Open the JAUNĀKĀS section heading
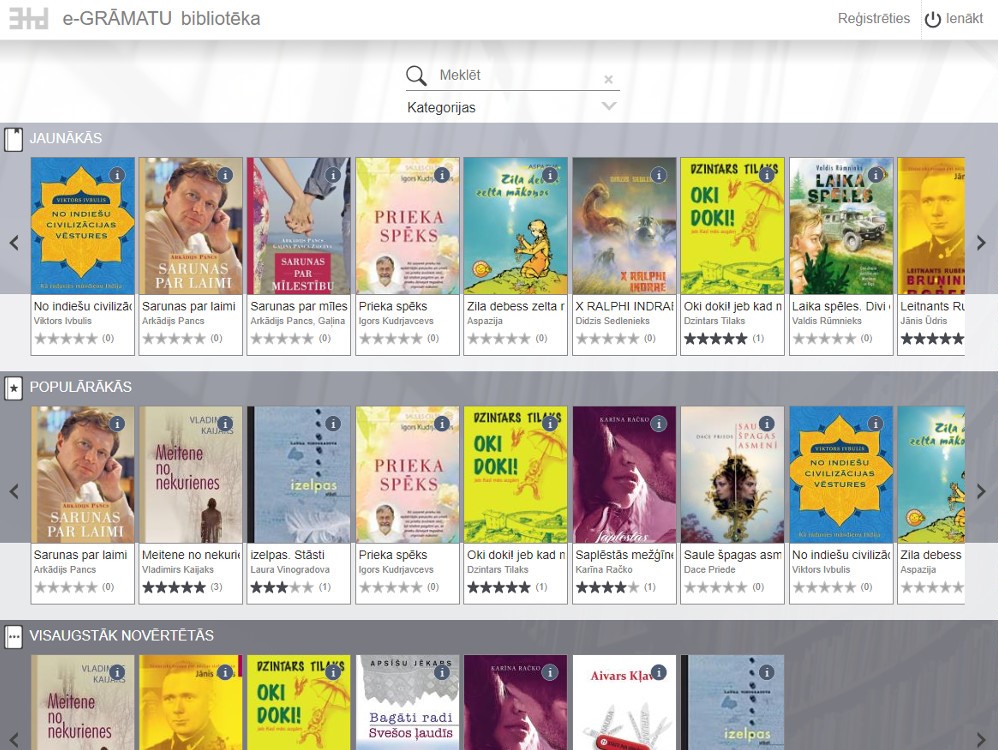The width and height of the screenshot is (998, 750). pos(66,138)
